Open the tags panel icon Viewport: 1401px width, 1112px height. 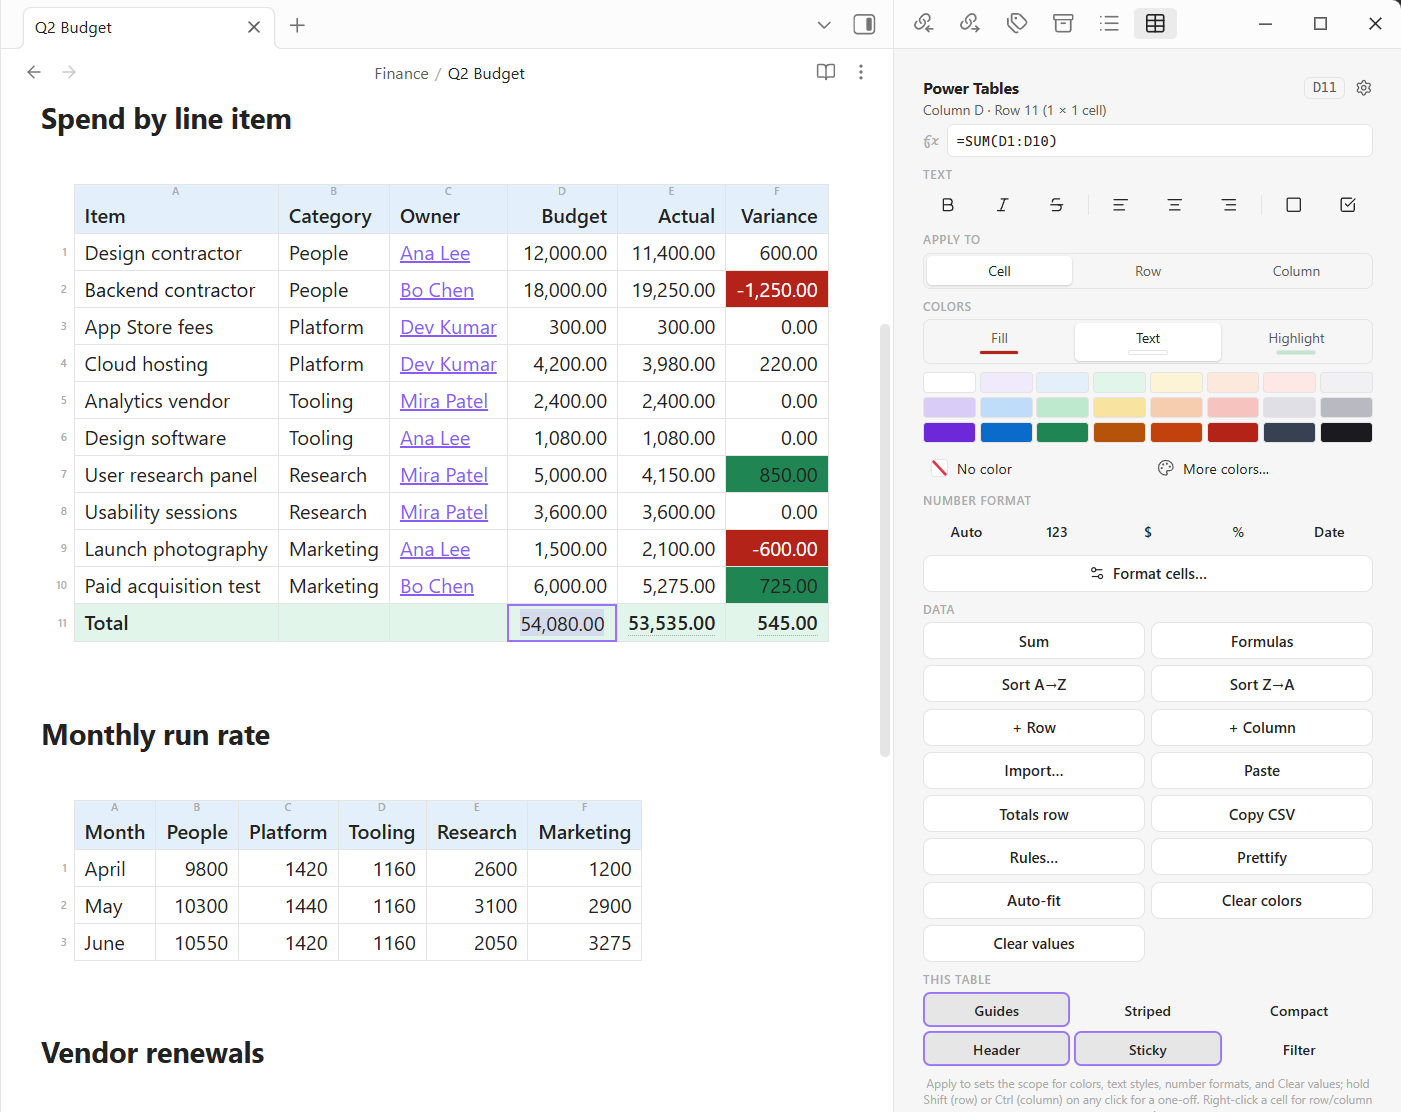click(1017, 24)
